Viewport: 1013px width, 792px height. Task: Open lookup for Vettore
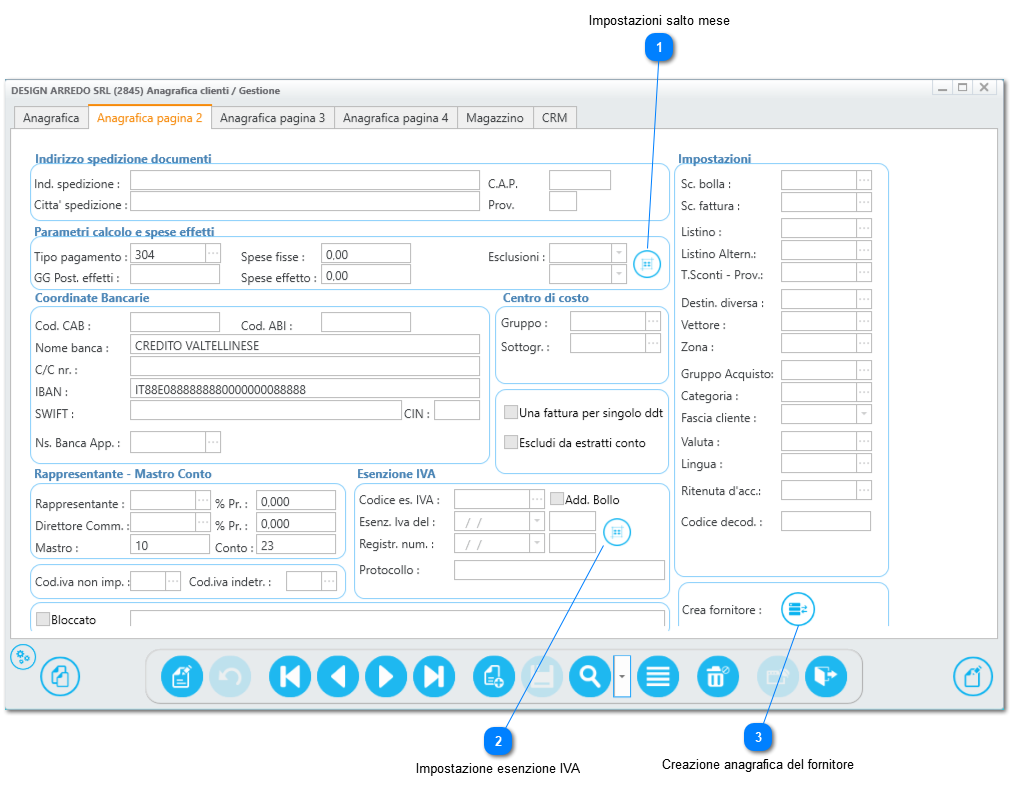pyautogui.click(x=864, y=321)
